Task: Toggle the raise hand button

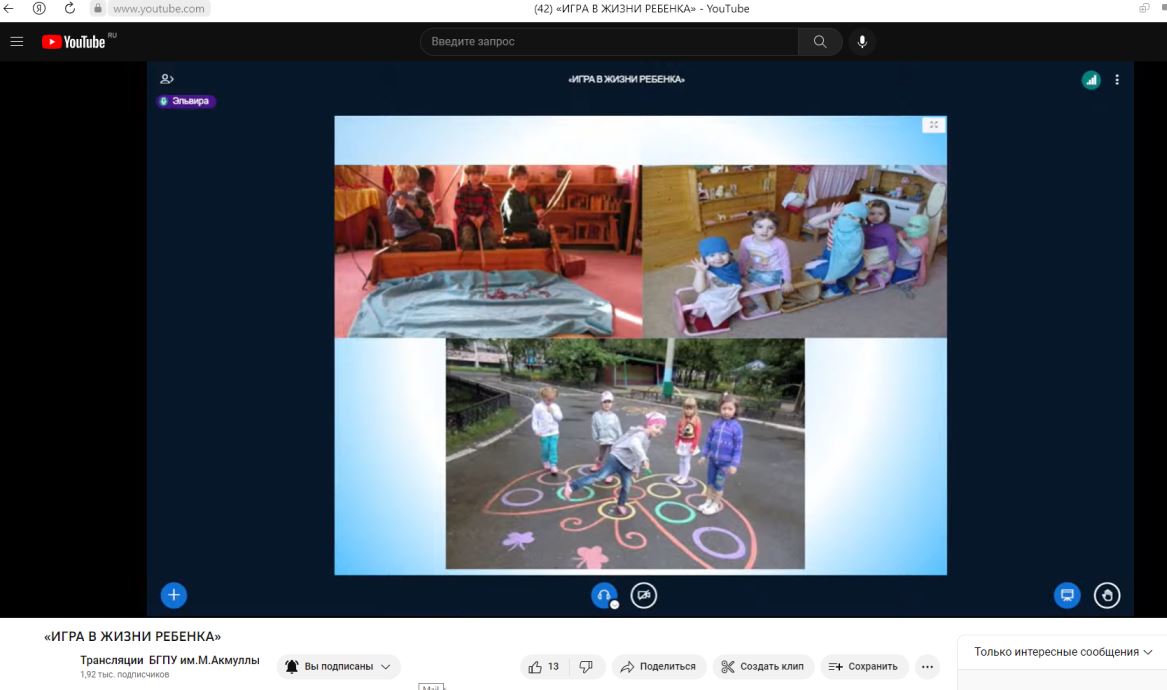Action: [x=1107, y=595]
